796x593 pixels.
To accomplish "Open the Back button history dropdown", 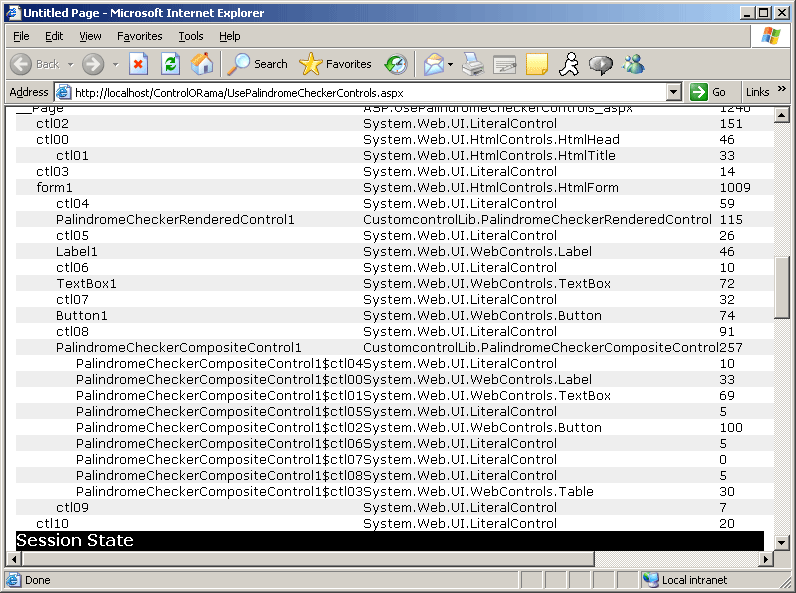I will (69, 64).
